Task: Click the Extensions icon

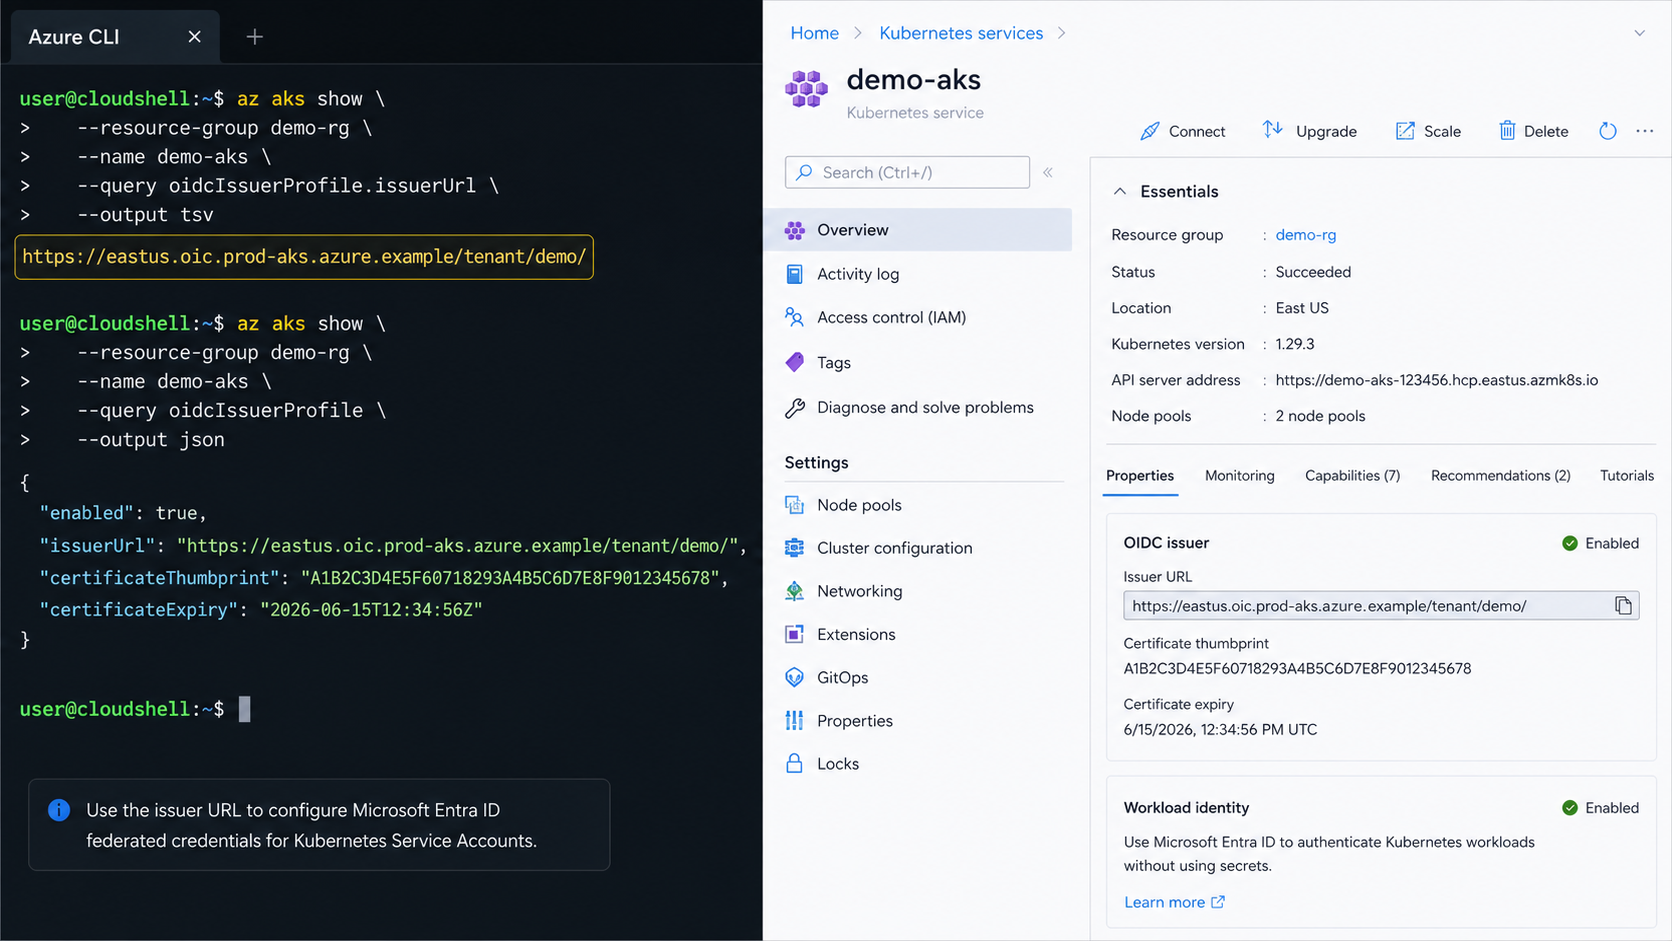Action: coord(795,634)
